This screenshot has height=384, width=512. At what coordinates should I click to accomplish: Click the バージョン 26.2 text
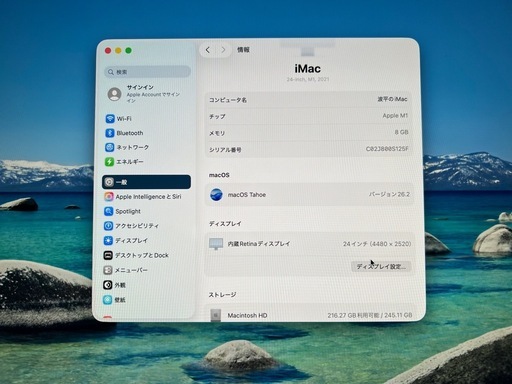tap(389, 194)
